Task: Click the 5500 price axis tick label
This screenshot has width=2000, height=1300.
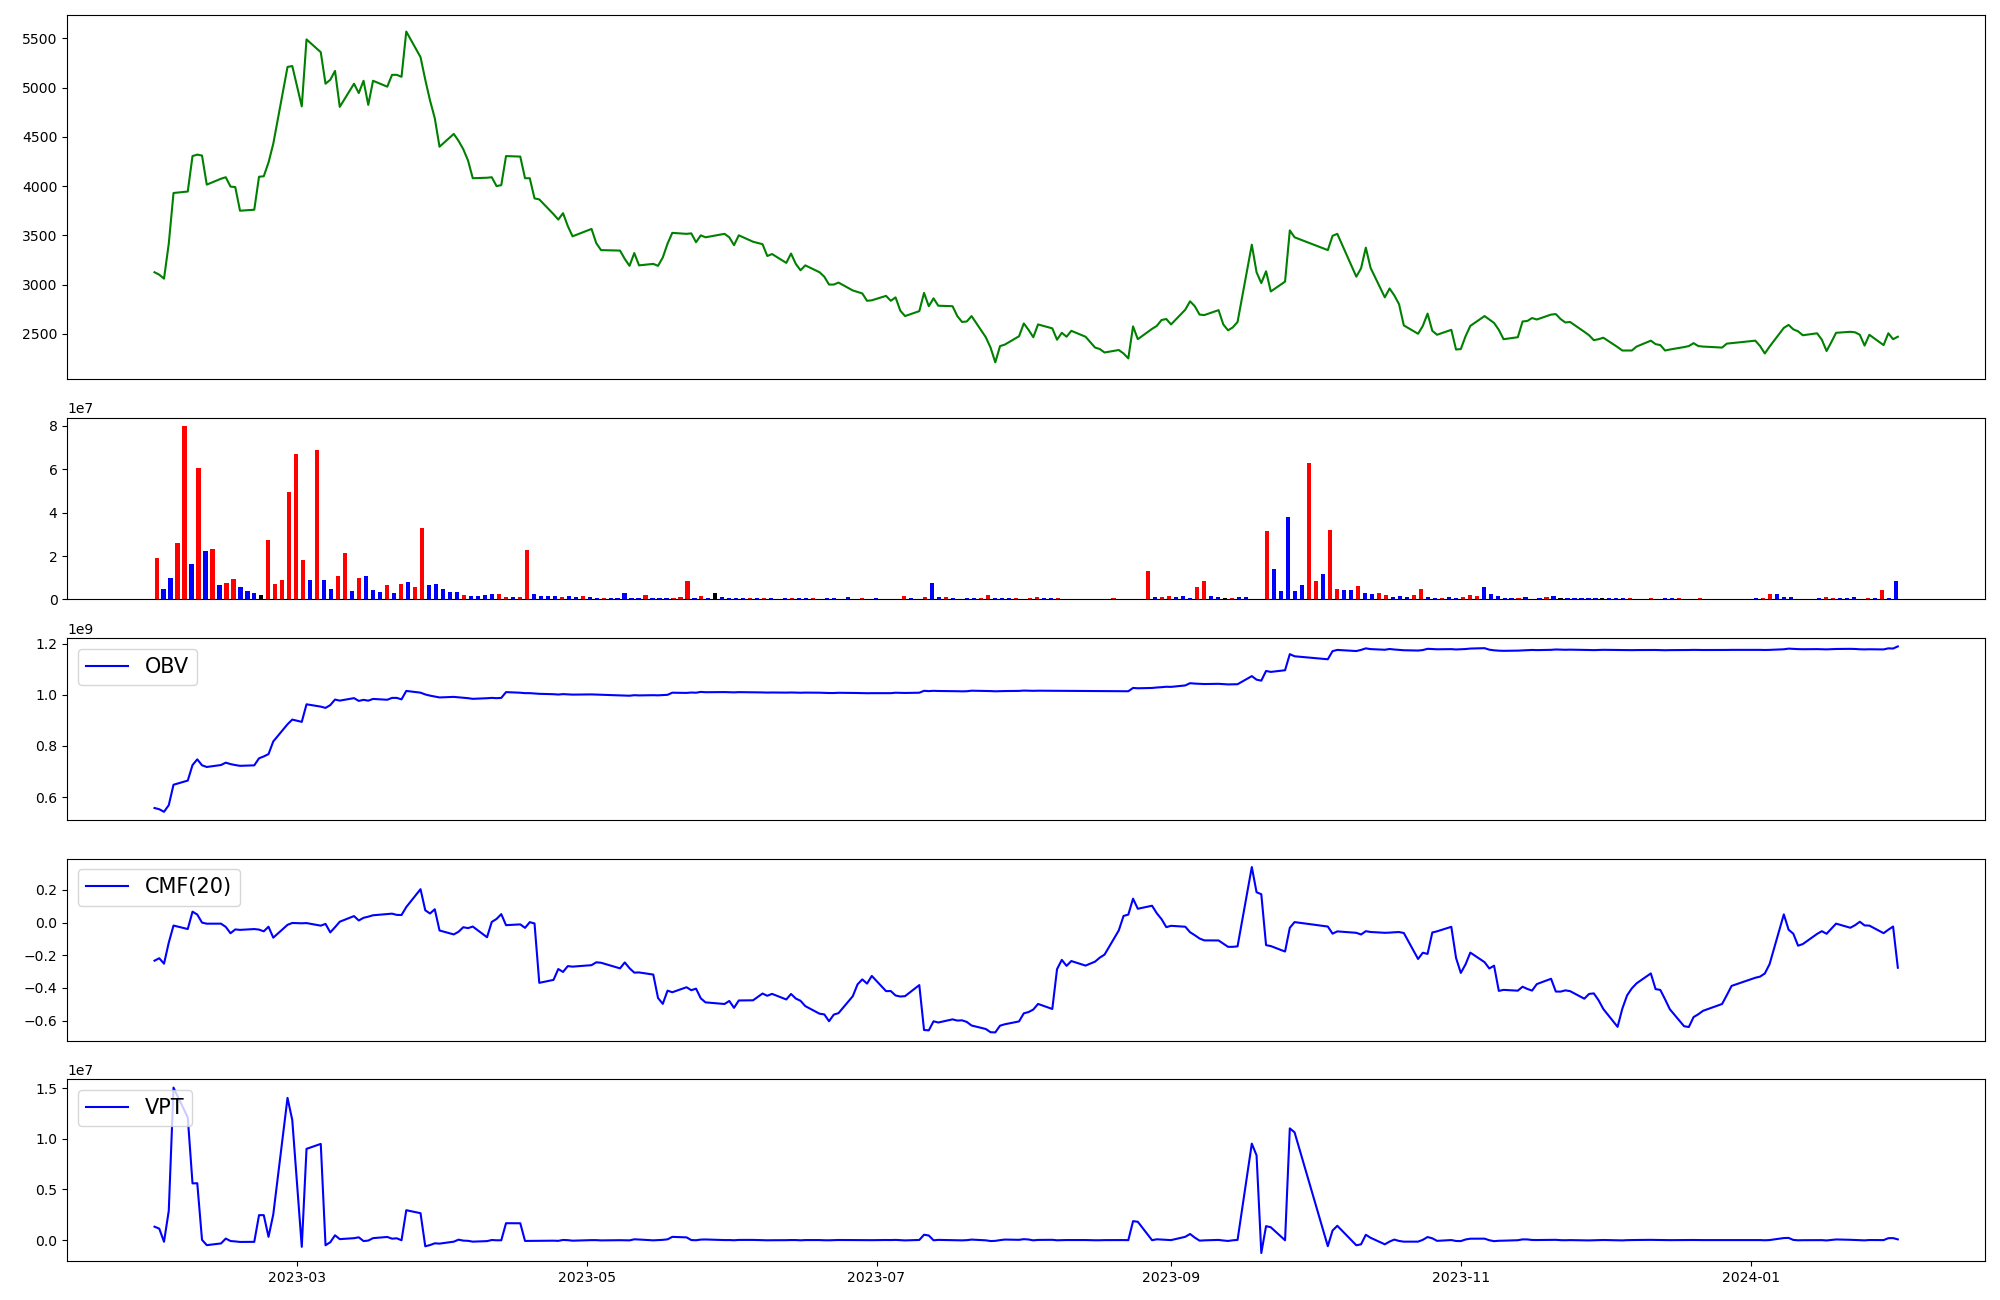Action: (x=40, y=39)
